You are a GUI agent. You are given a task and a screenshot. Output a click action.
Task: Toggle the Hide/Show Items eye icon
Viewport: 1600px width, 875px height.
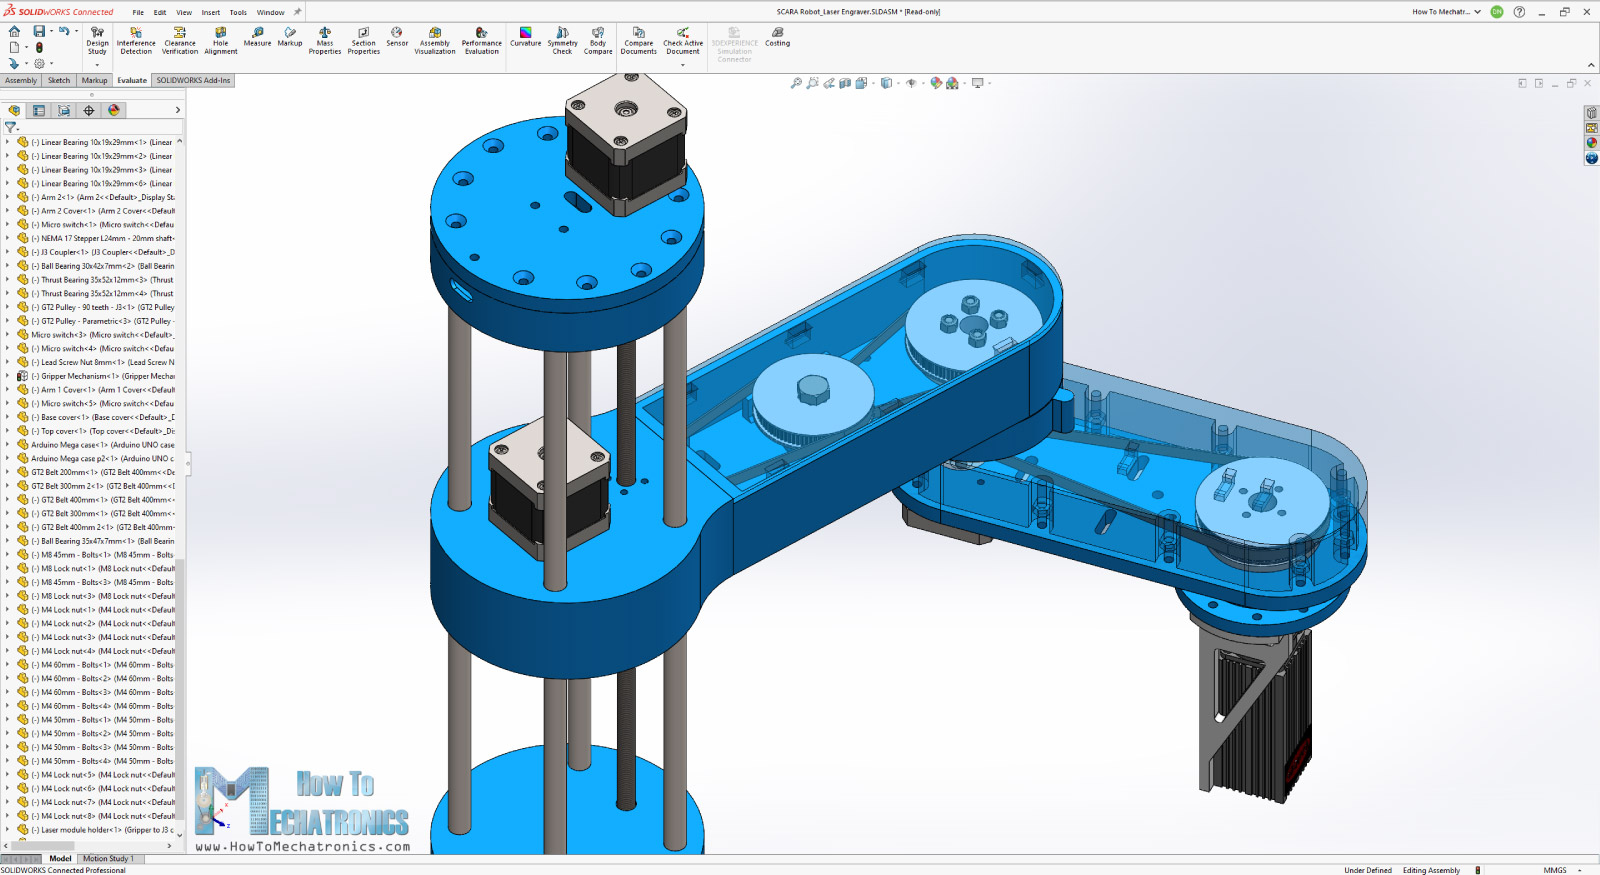coord(911,84)
